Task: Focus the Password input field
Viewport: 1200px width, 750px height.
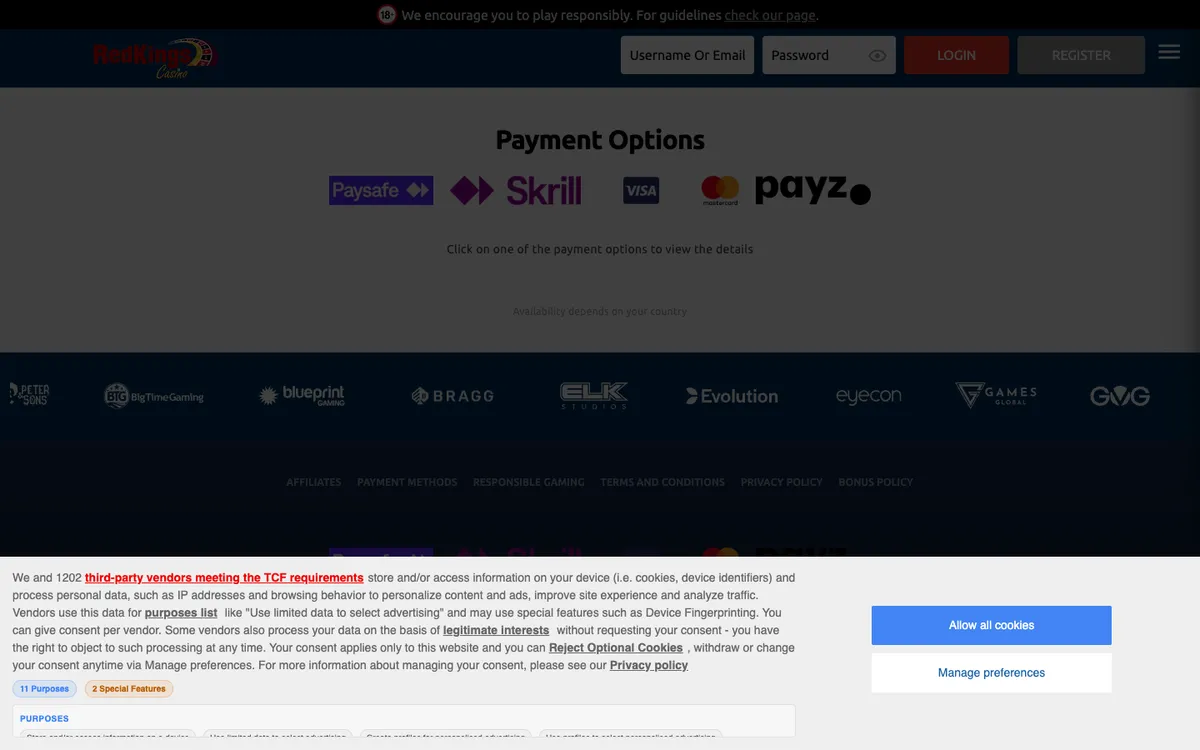Action: click(829, 55)
